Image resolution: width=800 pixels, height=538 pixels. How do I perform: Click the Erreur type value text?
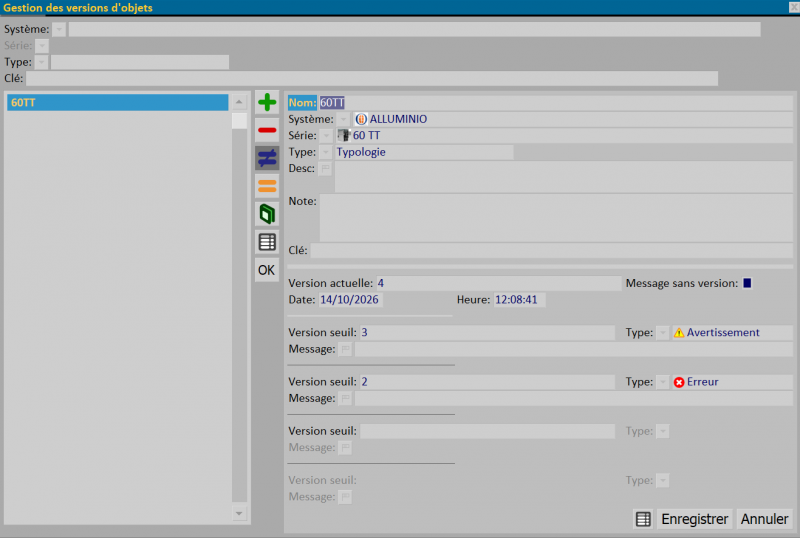(x=703, y=382)
